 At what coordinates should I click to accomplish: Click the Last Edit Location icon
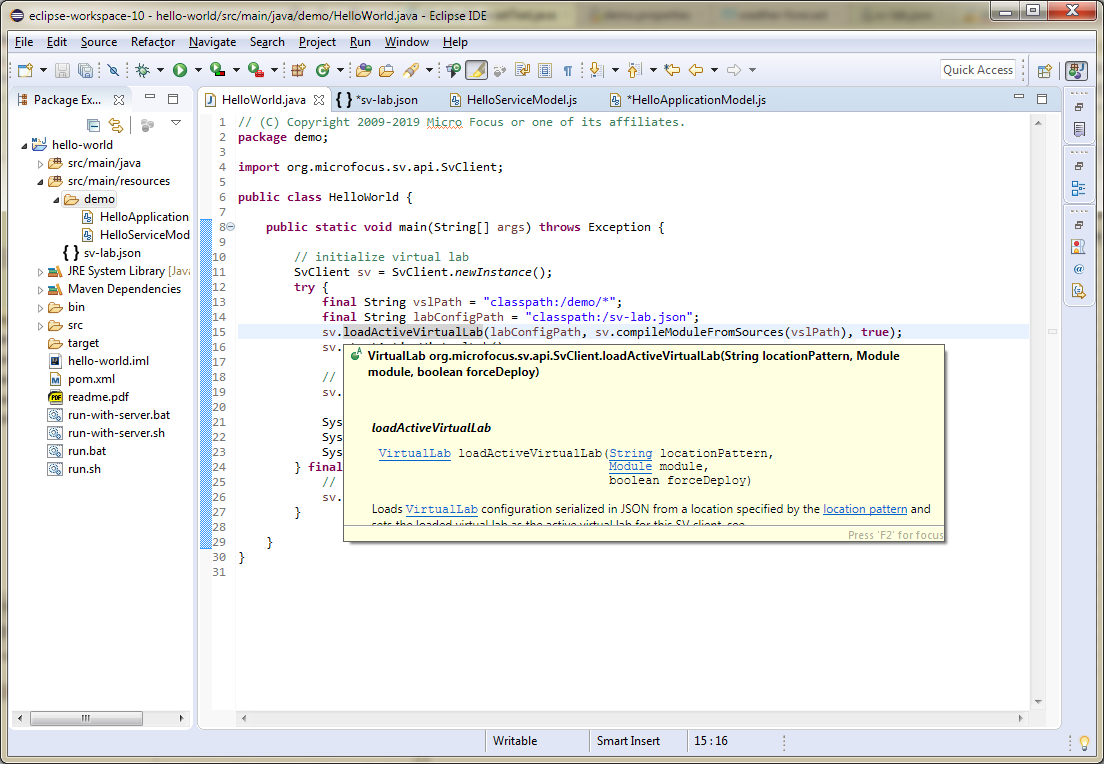coord(672,70)
